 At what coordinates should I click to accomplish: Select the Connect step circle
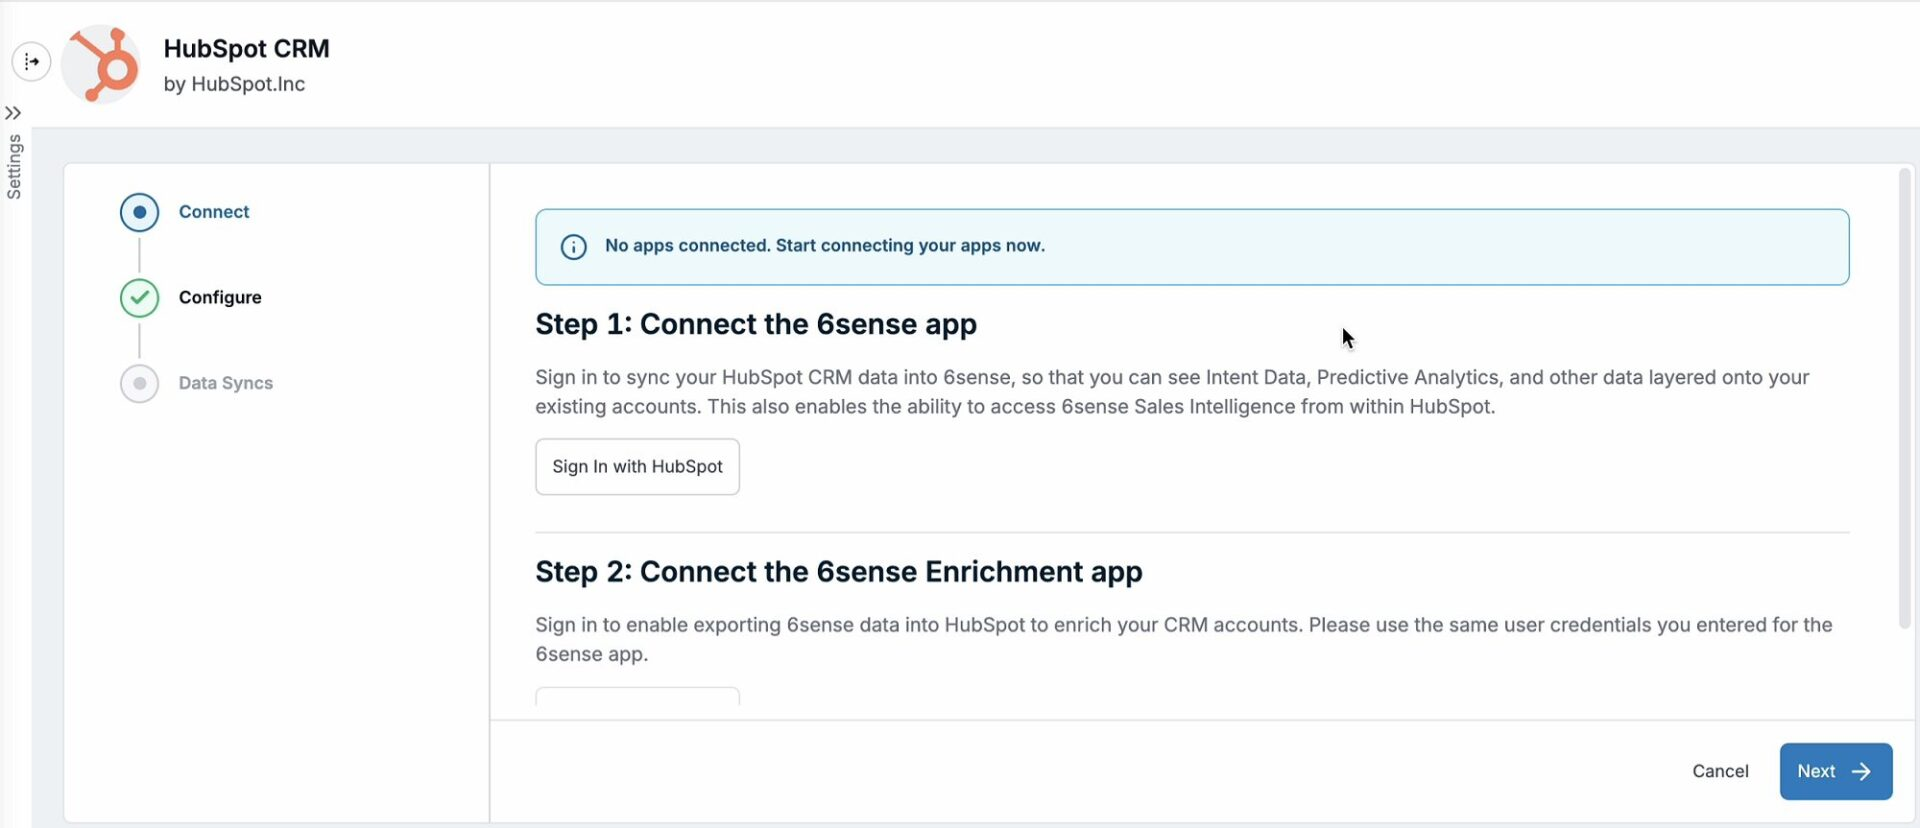[139, 212]
